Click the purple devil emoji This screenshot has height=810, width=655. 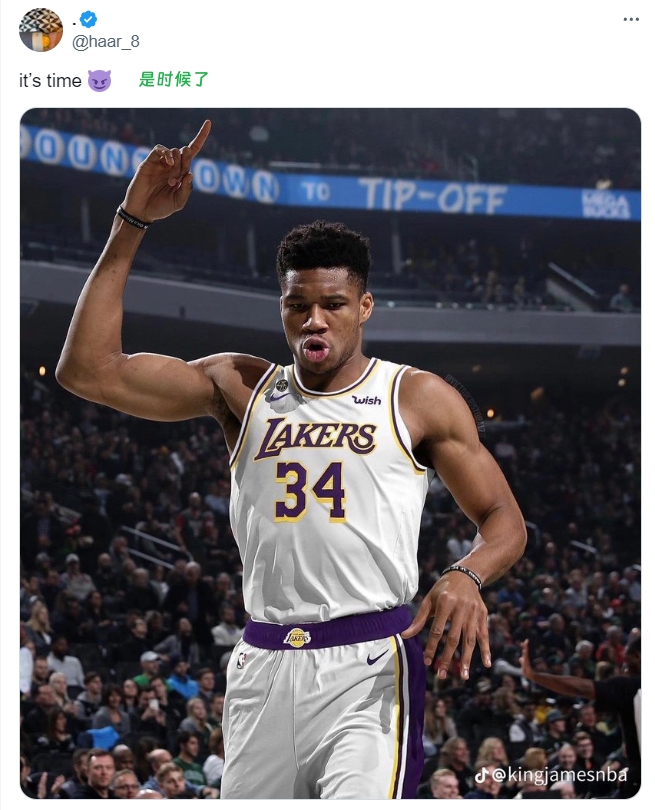(x=99, y=81)
